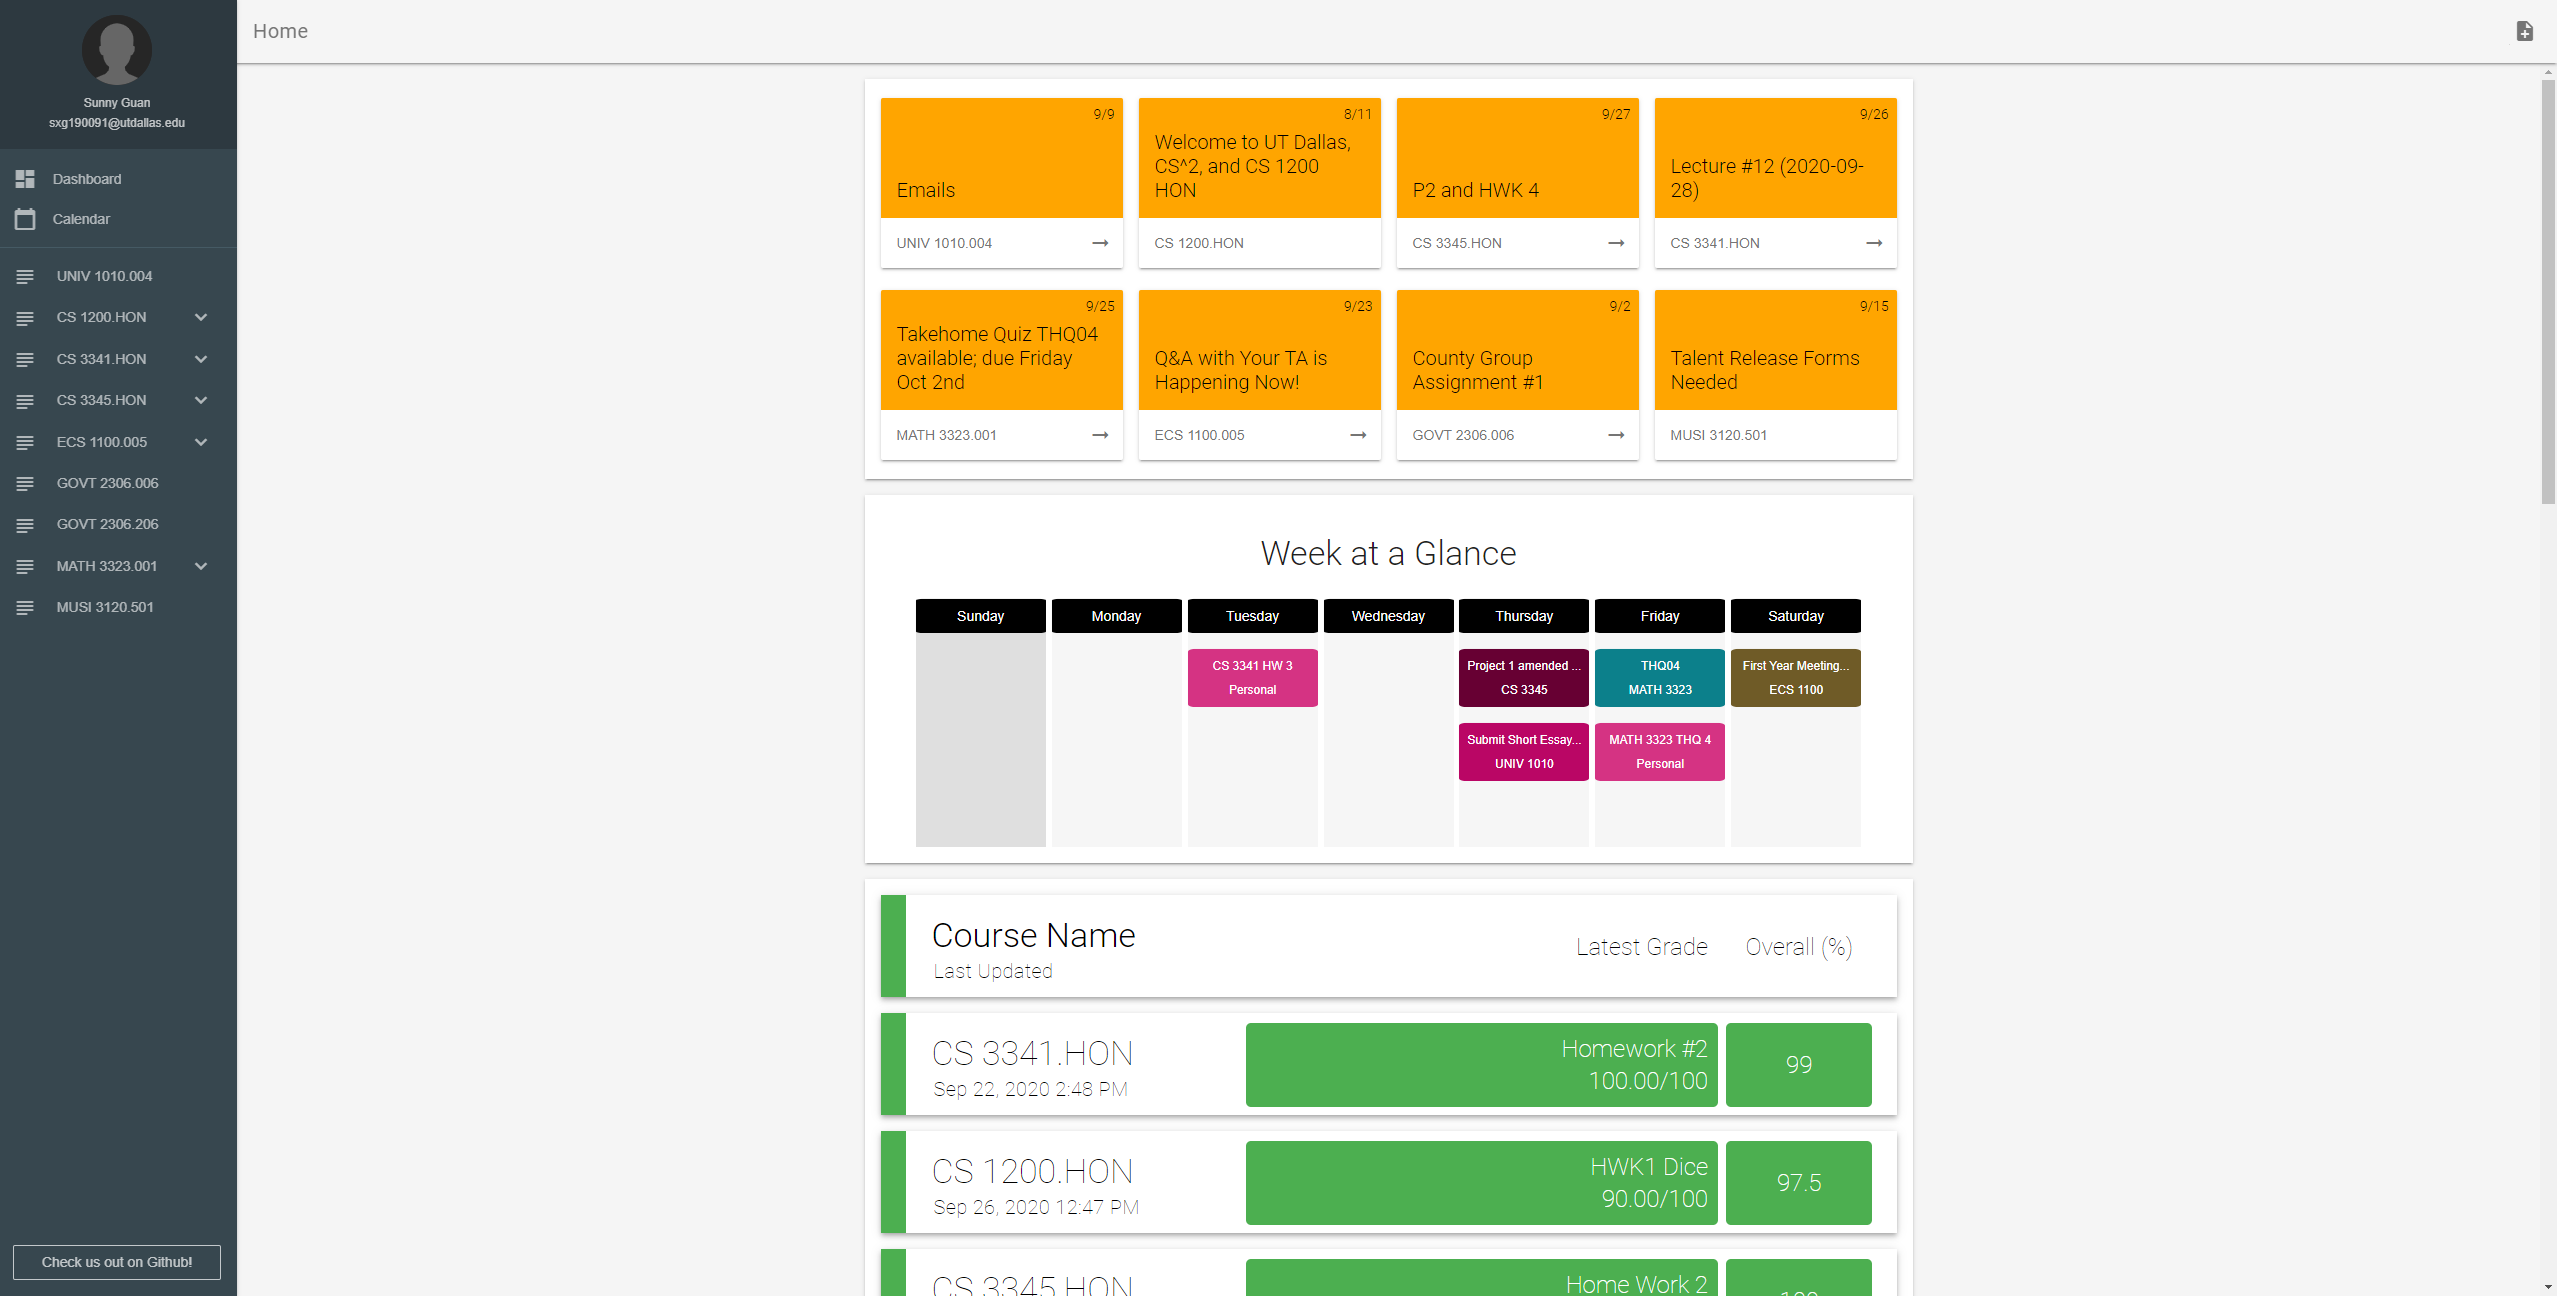Image resolution: width=2557 pixels, height=1296 pixels.
Task: Click arrow on County Group Assignment card
Action: coord(1616,435)
